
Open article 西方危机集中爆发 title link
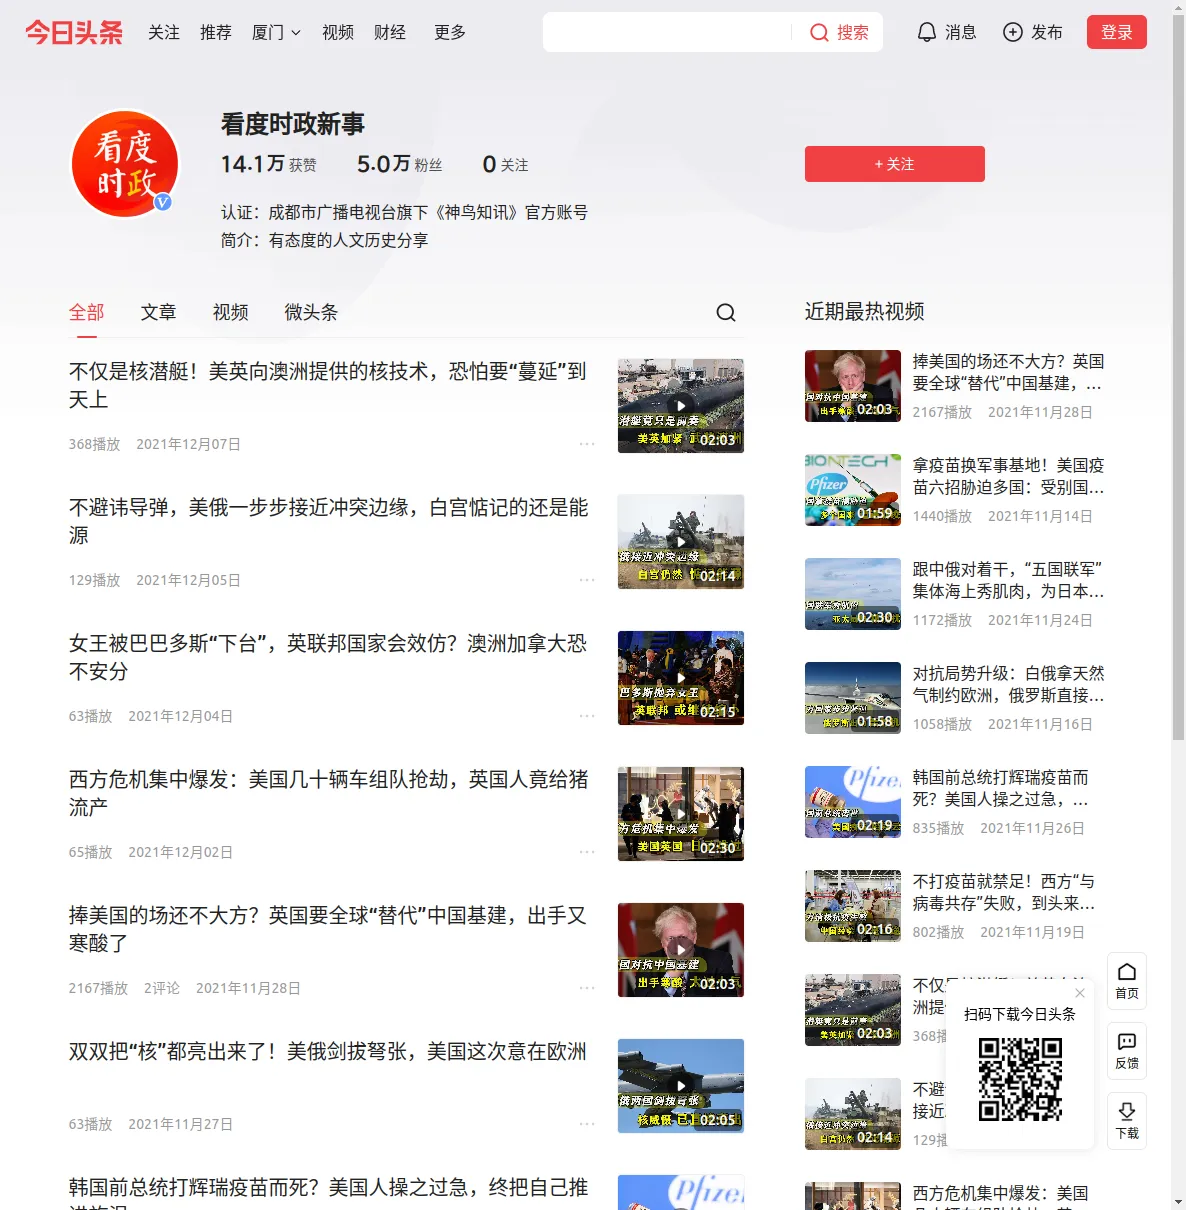[328, 794]
